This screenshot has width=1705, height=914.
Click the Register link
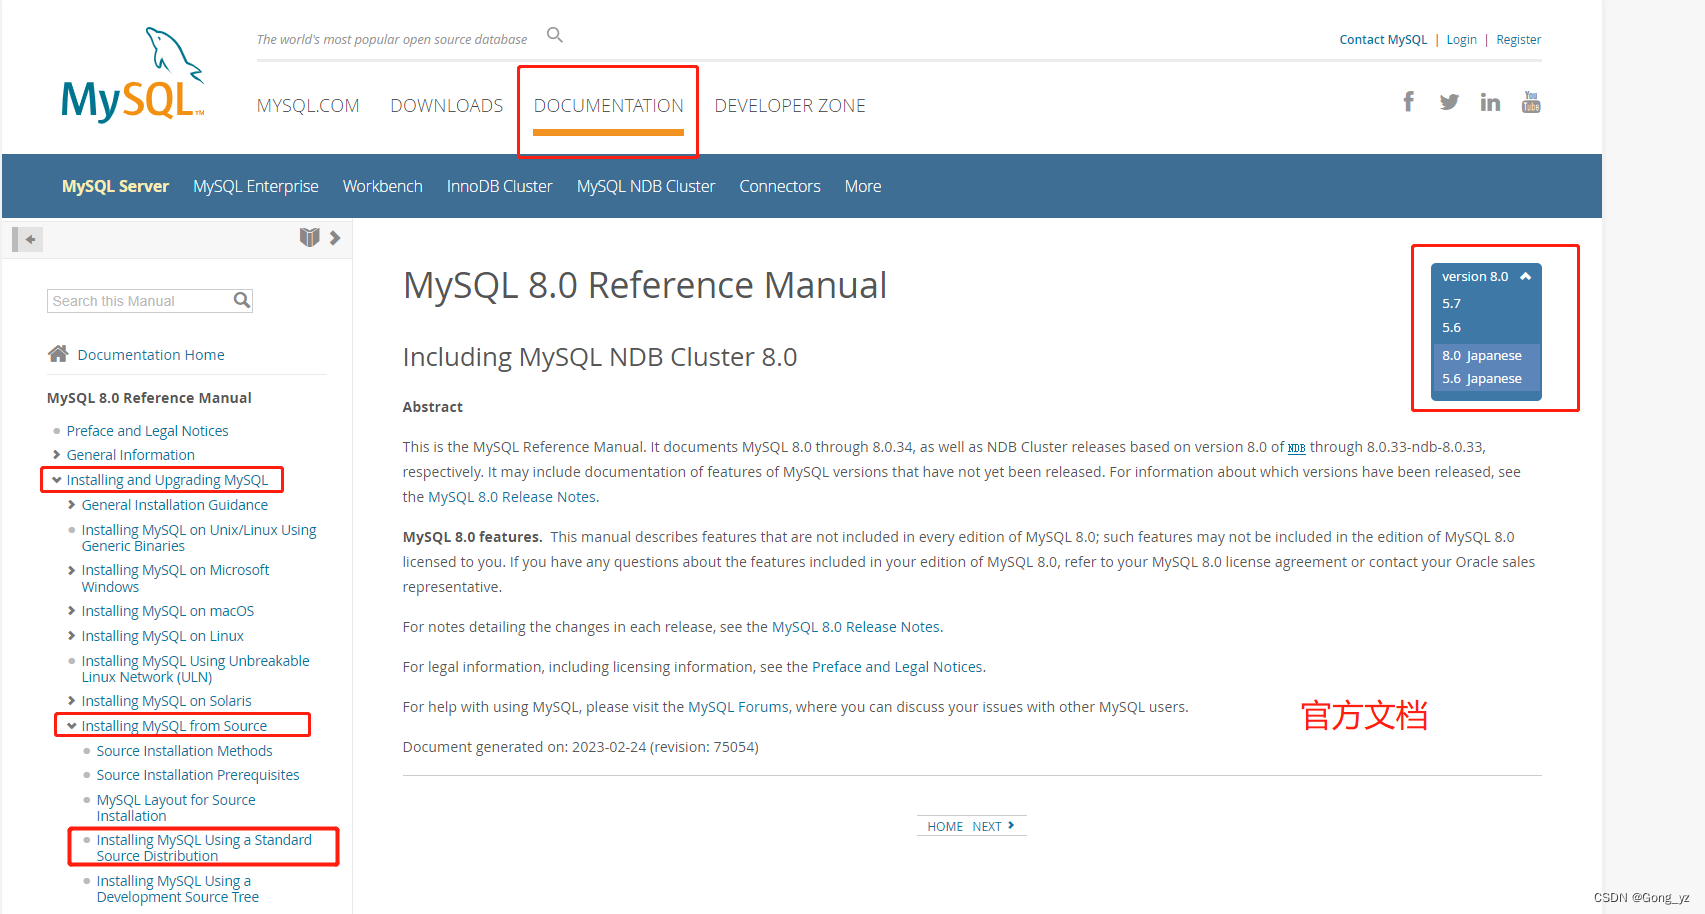tap(1518, 40)
